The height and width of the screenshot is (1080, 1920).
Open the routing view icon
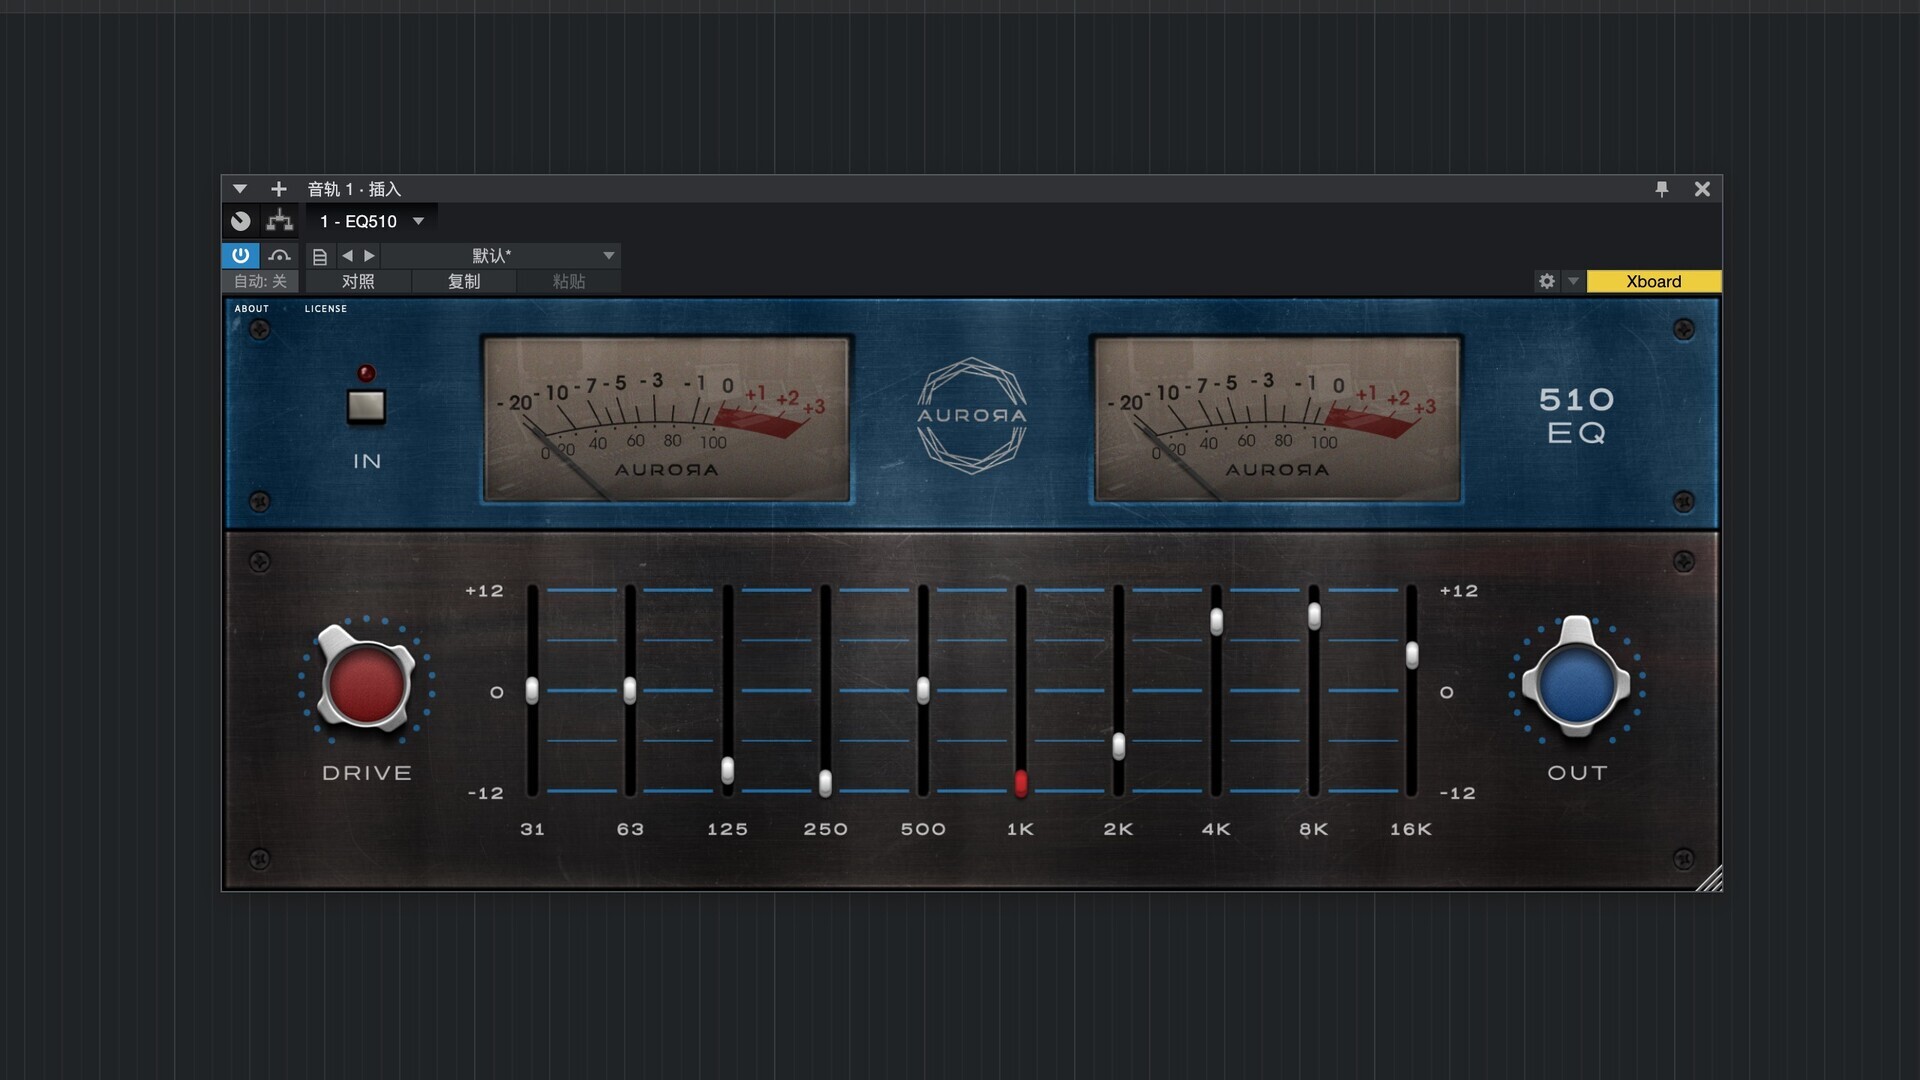[x=279, y=221]
